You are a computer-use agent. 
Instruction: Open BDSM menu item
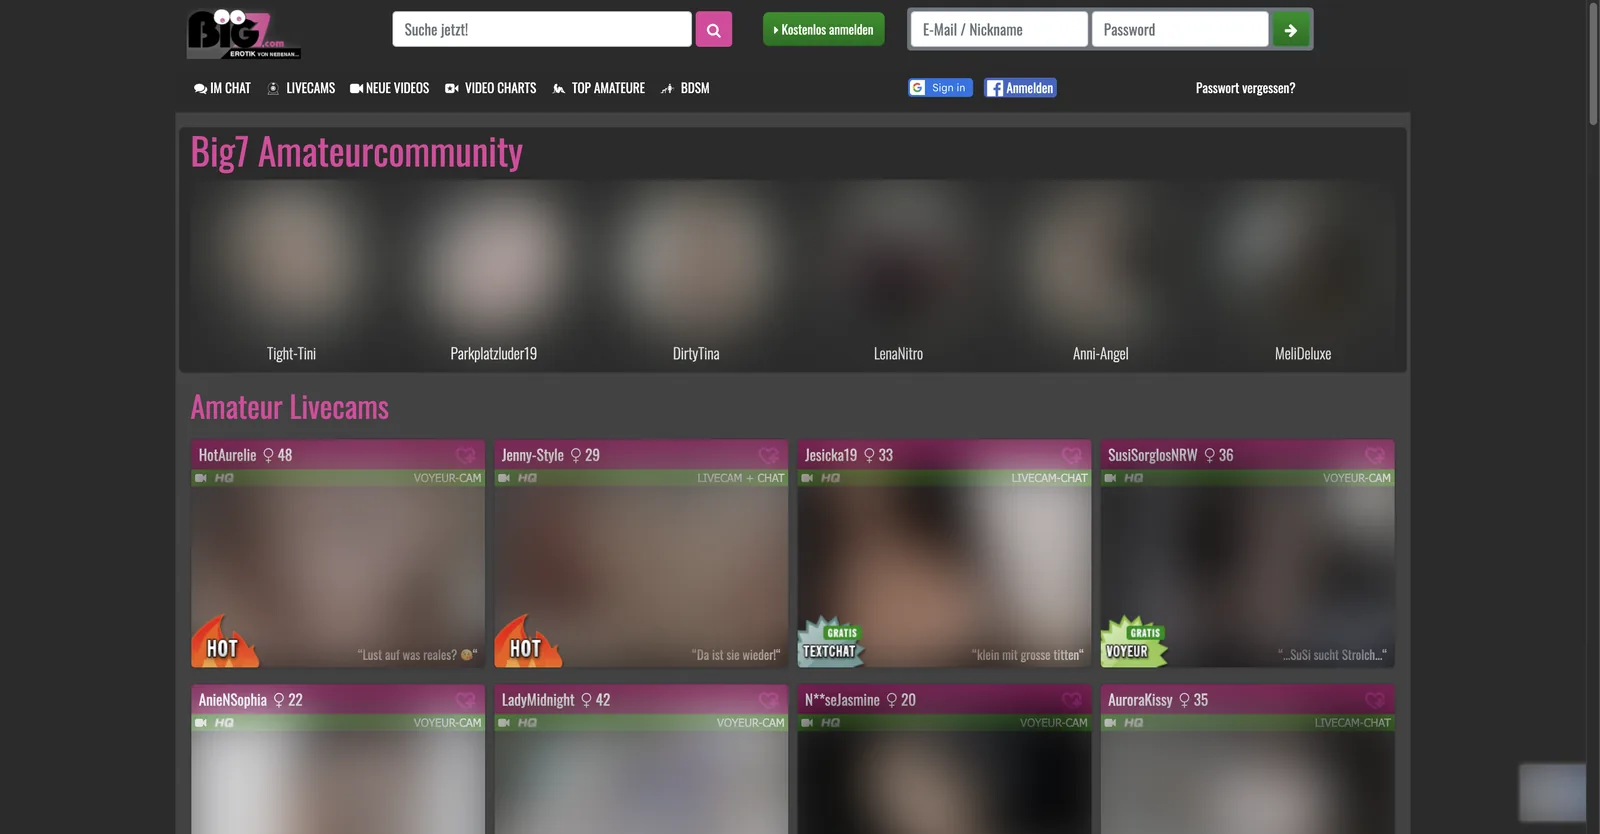pos(685,88)
